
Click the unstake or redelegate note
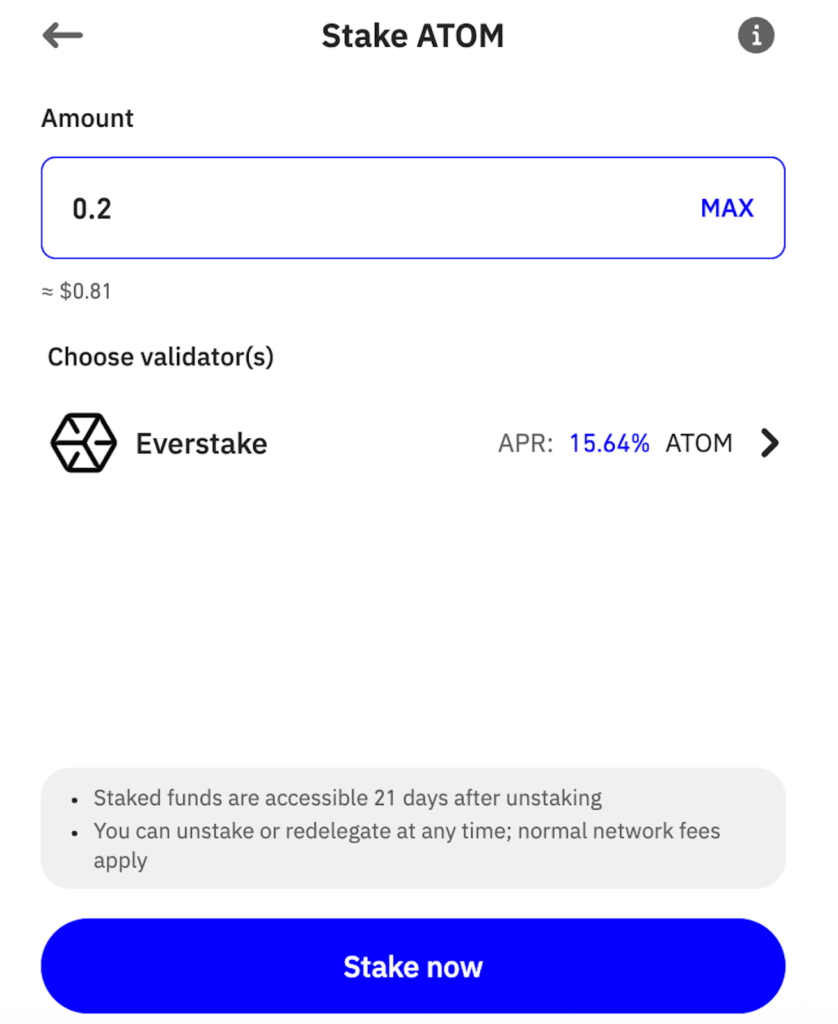pyautogui.click(x=406, y=831)
